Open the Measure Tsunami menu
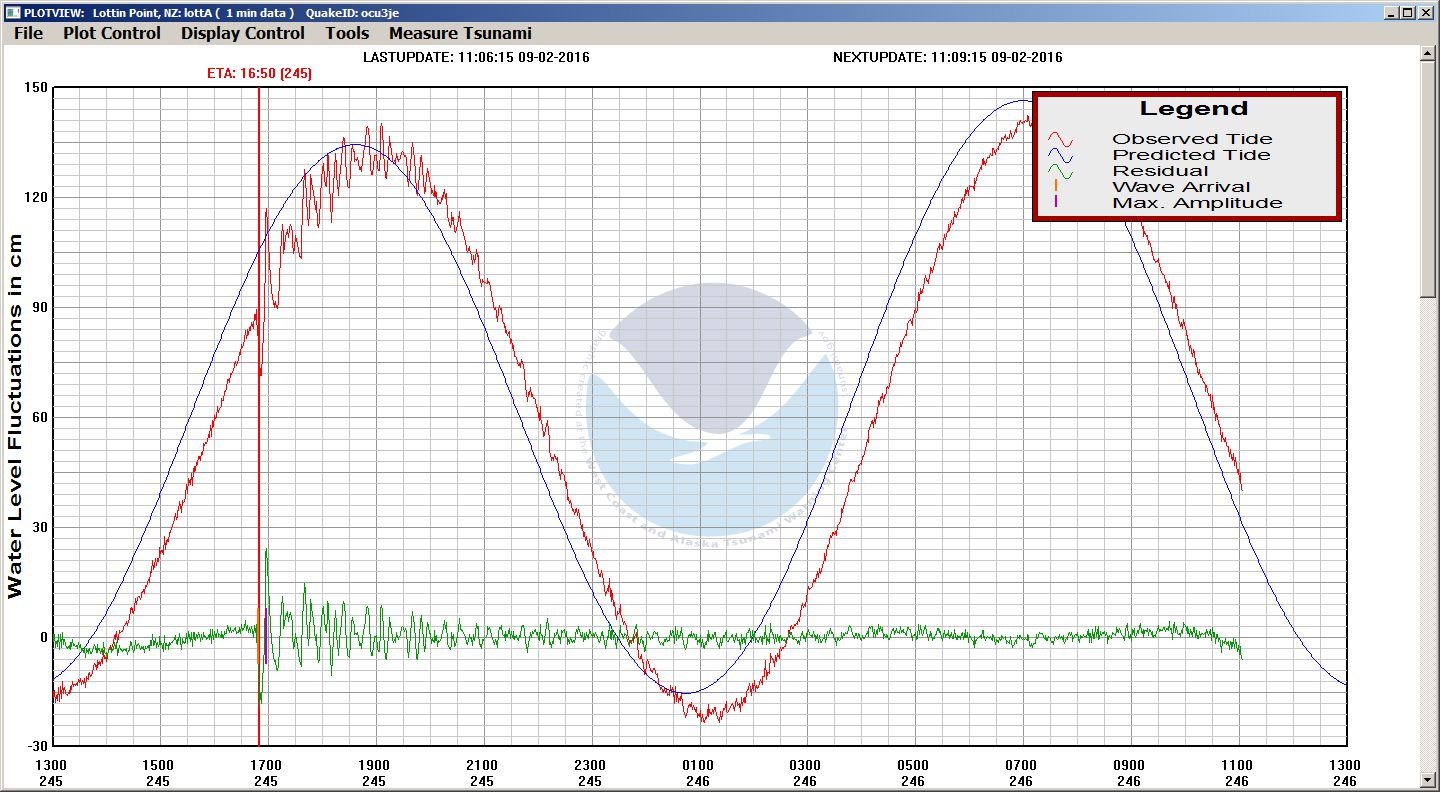The height and width of the screenshot is (792, 1440). tap(460, 33)
